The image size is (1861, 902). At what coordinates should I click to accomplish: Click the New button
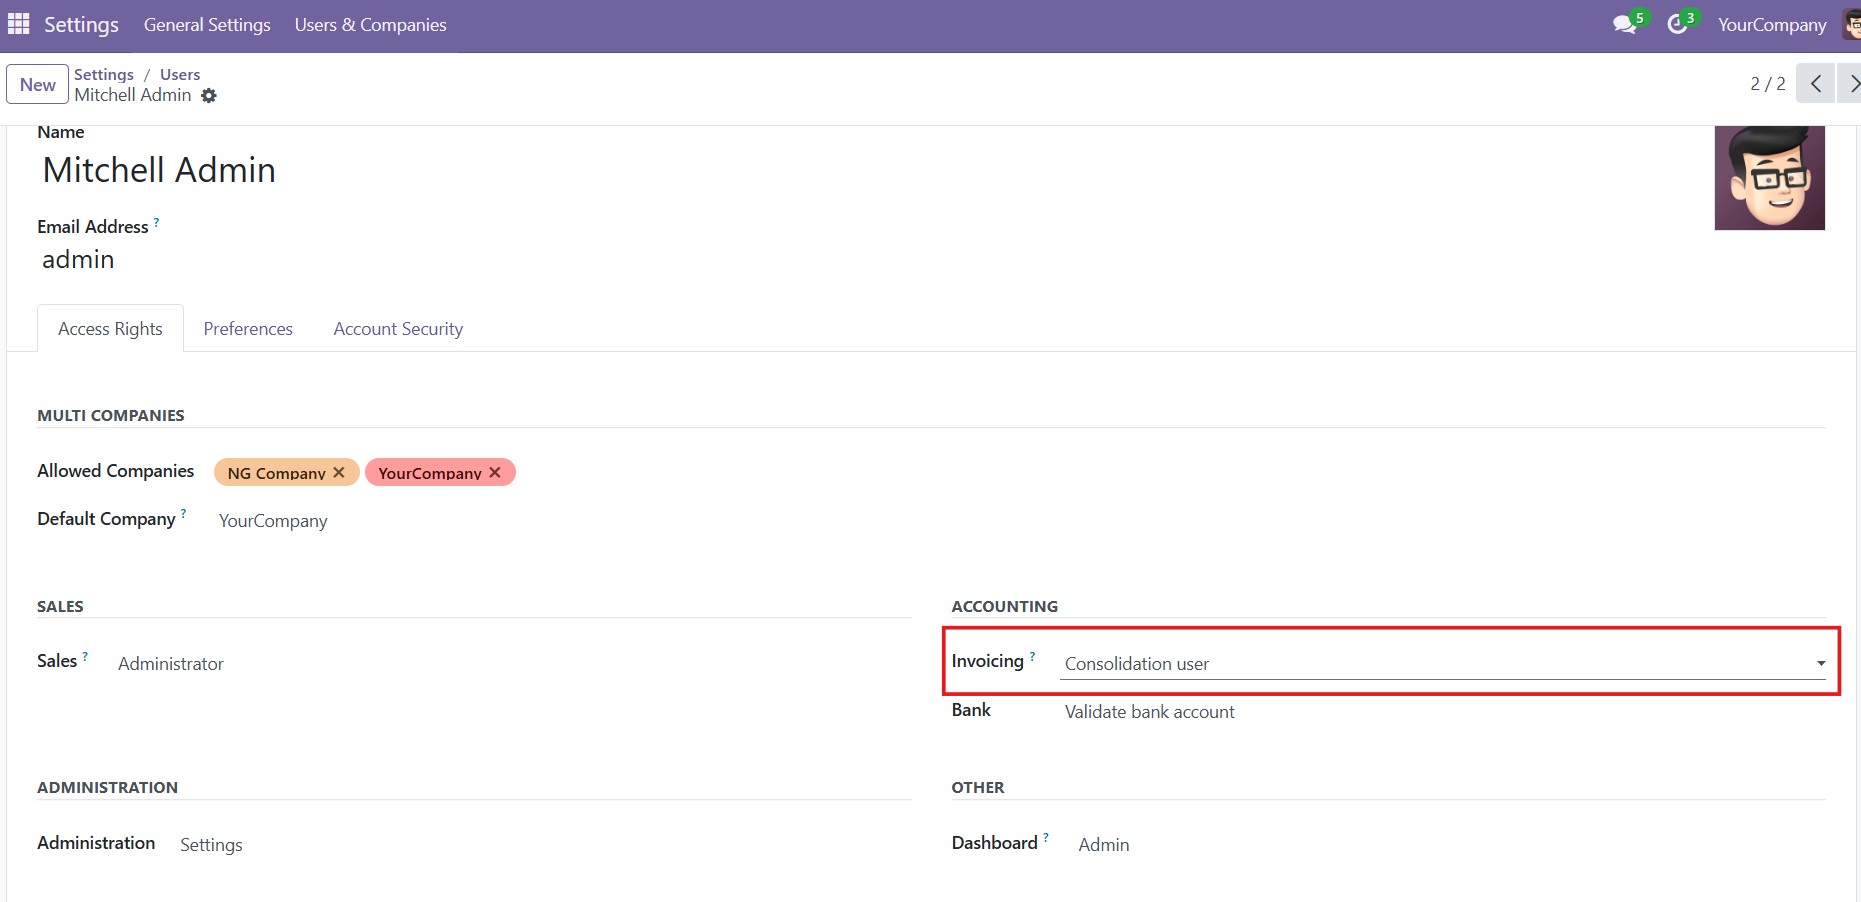38,85
